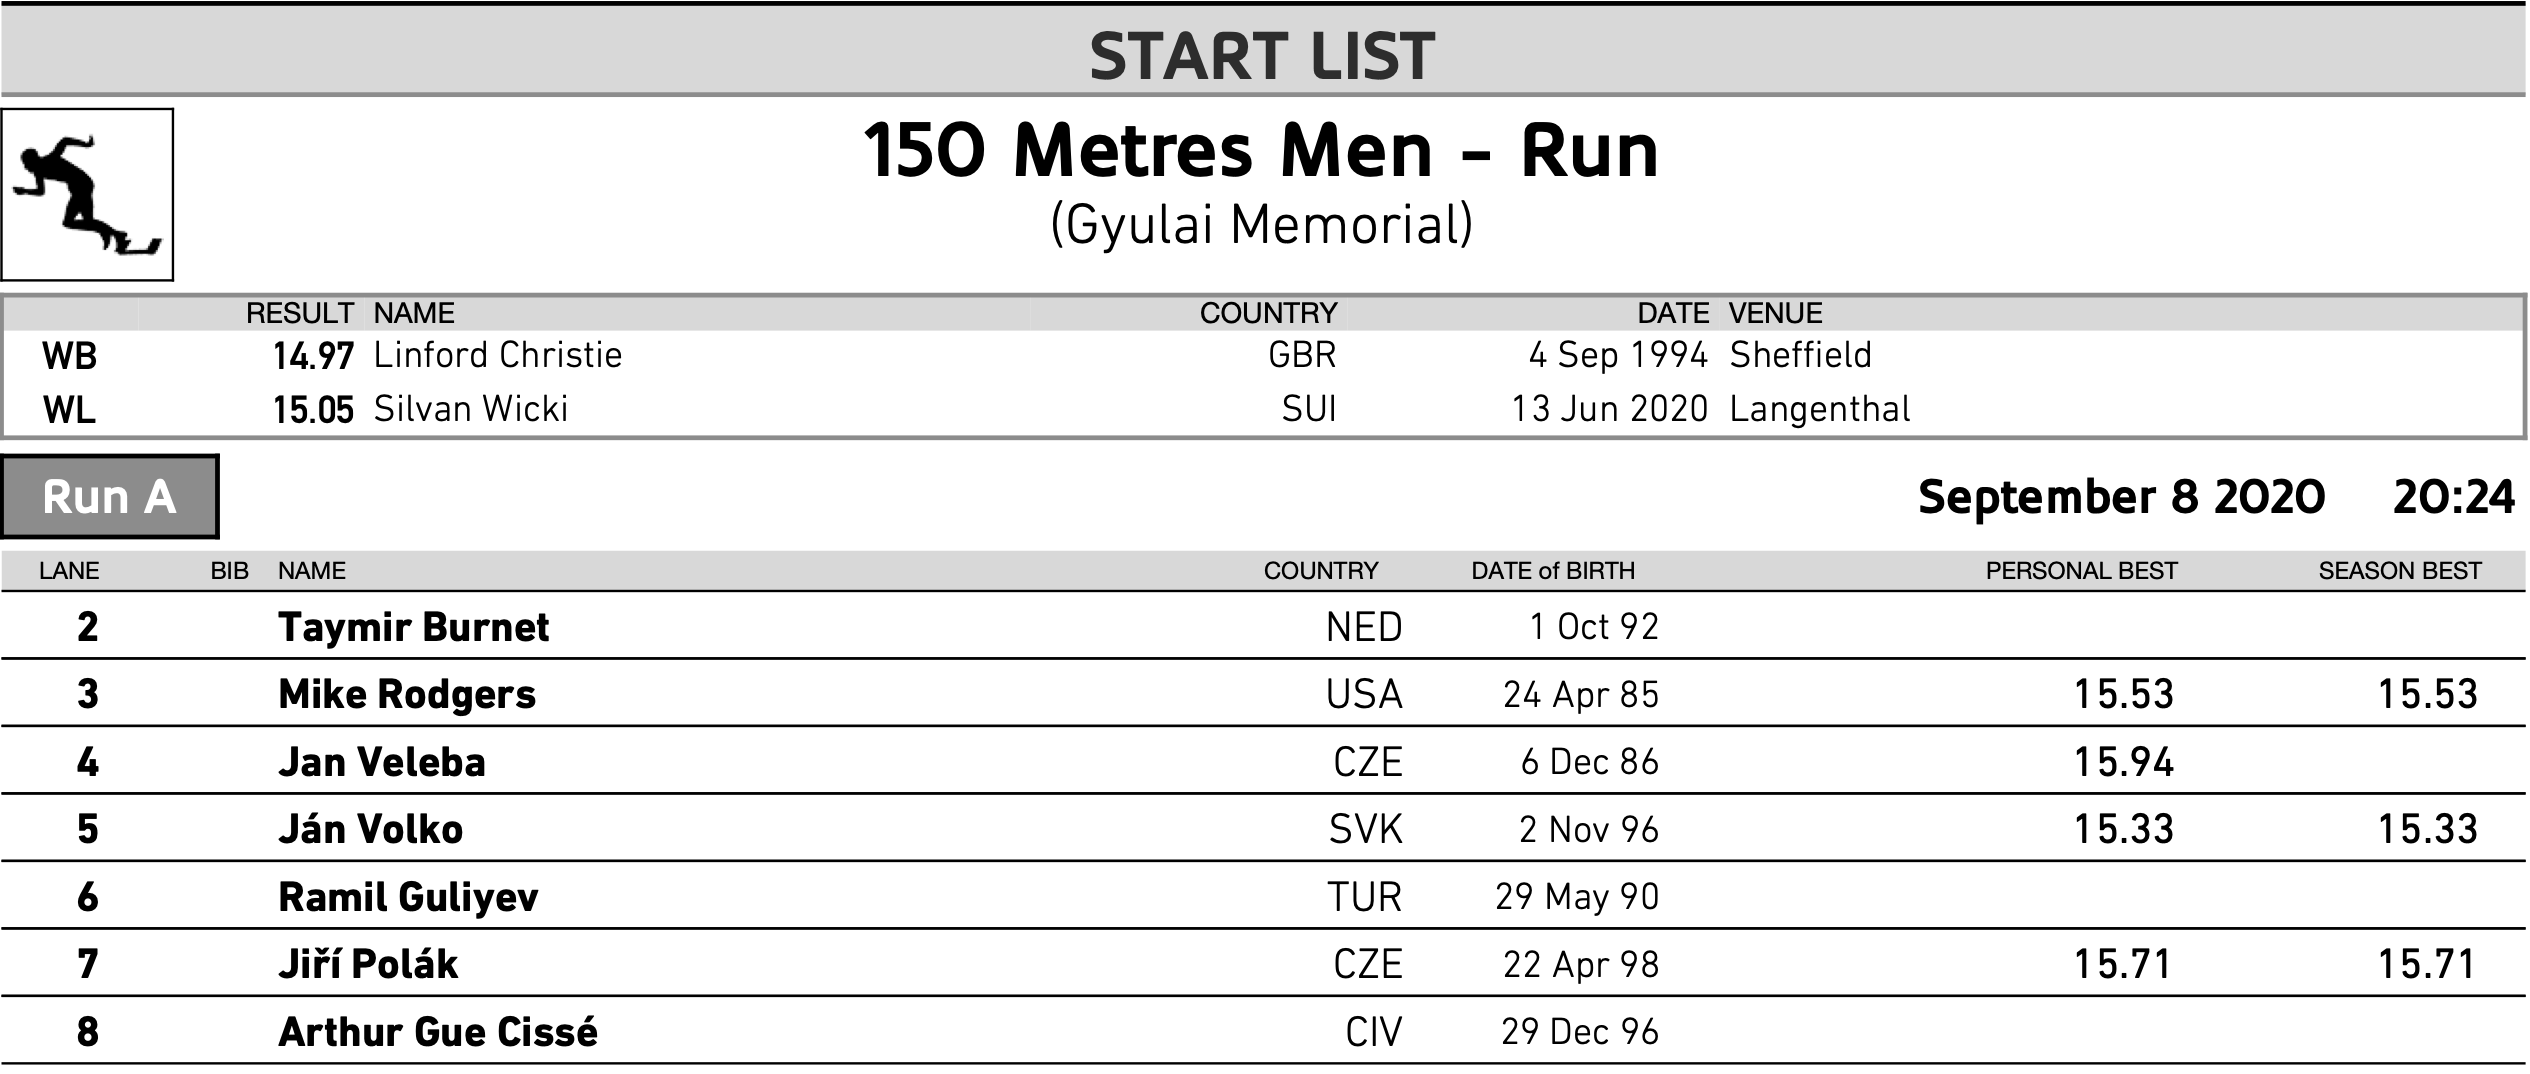Click the DATE of BIRTH column header
The width and height of the screenshot is (2530, 1074).
pos(1553,571)
